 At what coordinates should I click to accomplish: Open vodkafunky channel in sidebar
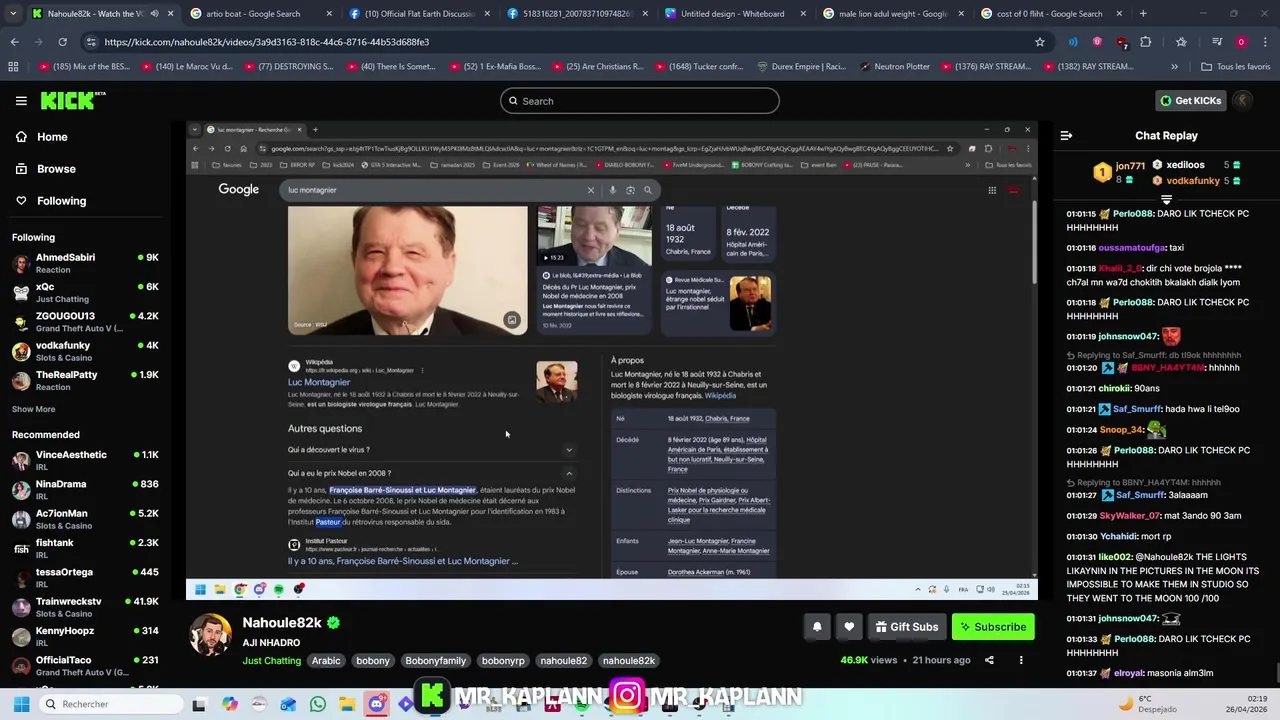pos(85,351)
